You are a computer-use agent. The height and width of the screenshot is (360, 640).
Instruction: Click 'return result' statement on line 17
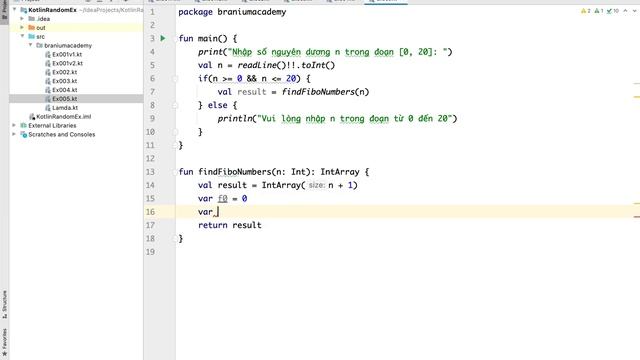(x=230, y=225)
